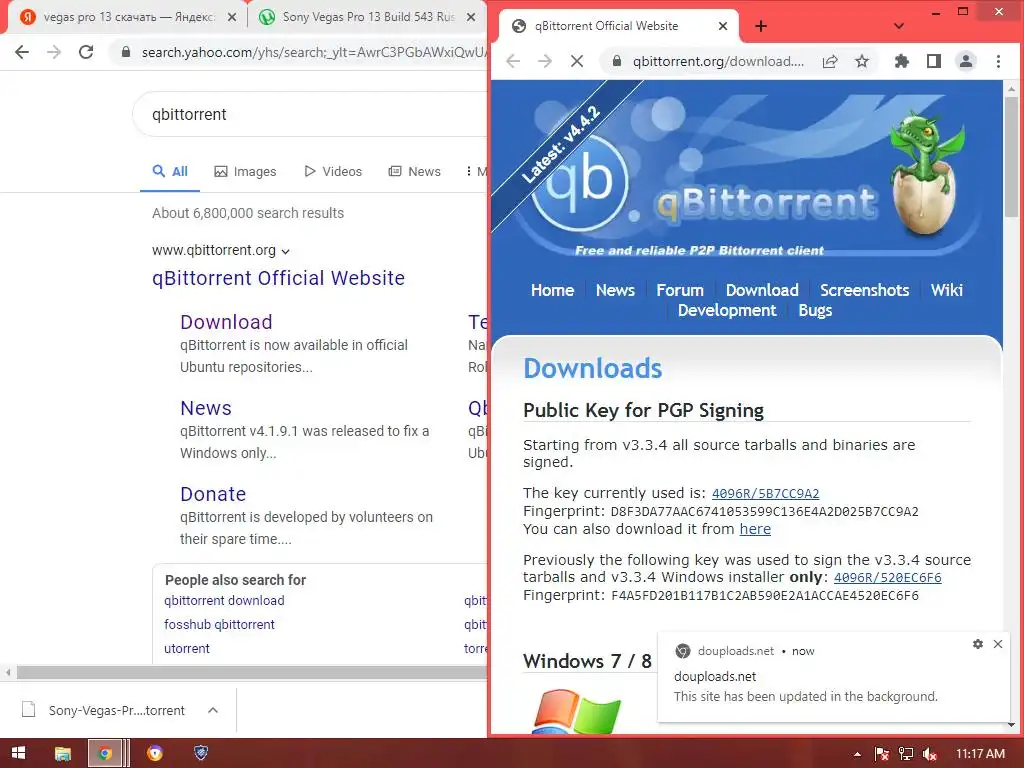Viewport: 1024px width, 768px height.
Task: Open the News sitelink under qBittorrent result
Action: (206, 408)
